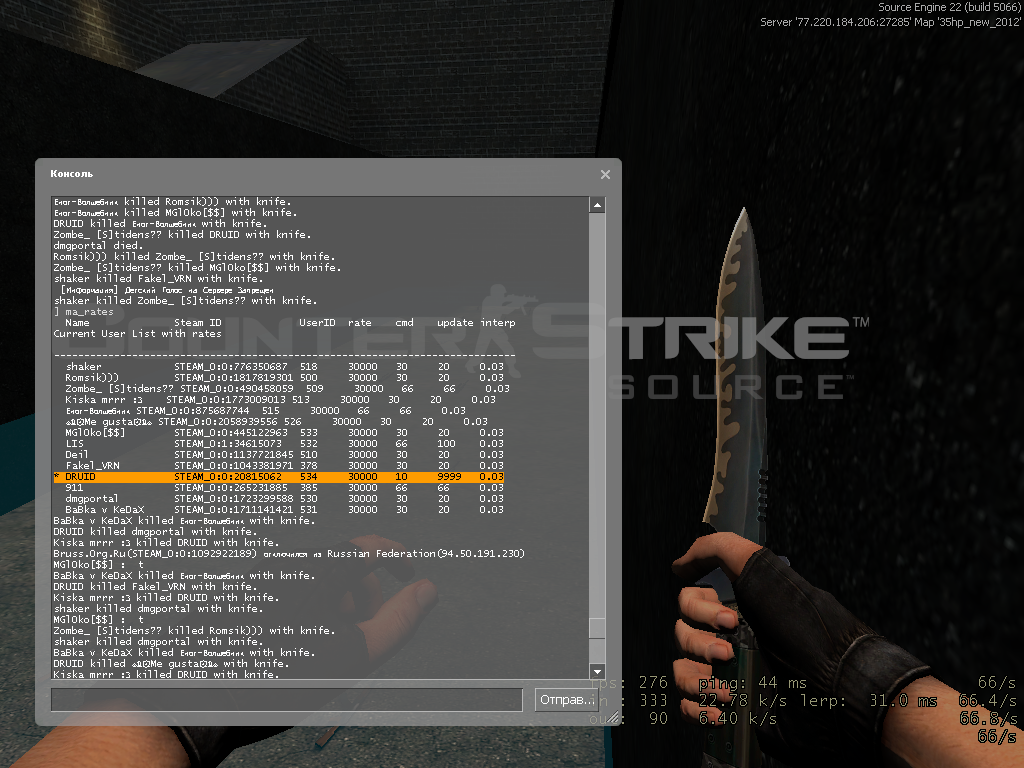Image resolution: width=1024 pixels, height=768 pixels.
Task: Click the console window resize grip
Action: [613, 718]
